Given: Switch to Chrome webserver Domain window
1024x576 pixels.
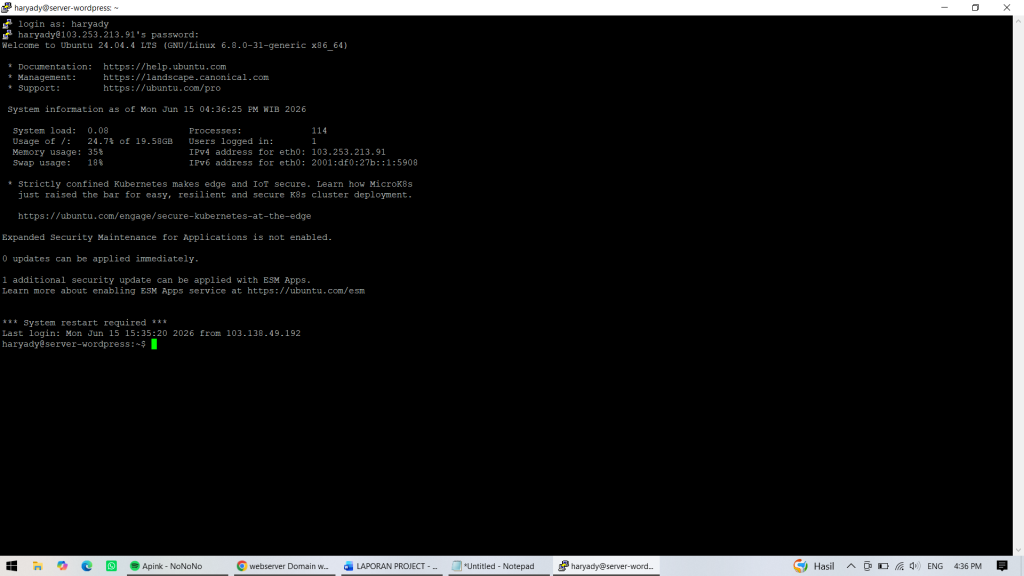Looking at the screenshot, I should 283,566.
